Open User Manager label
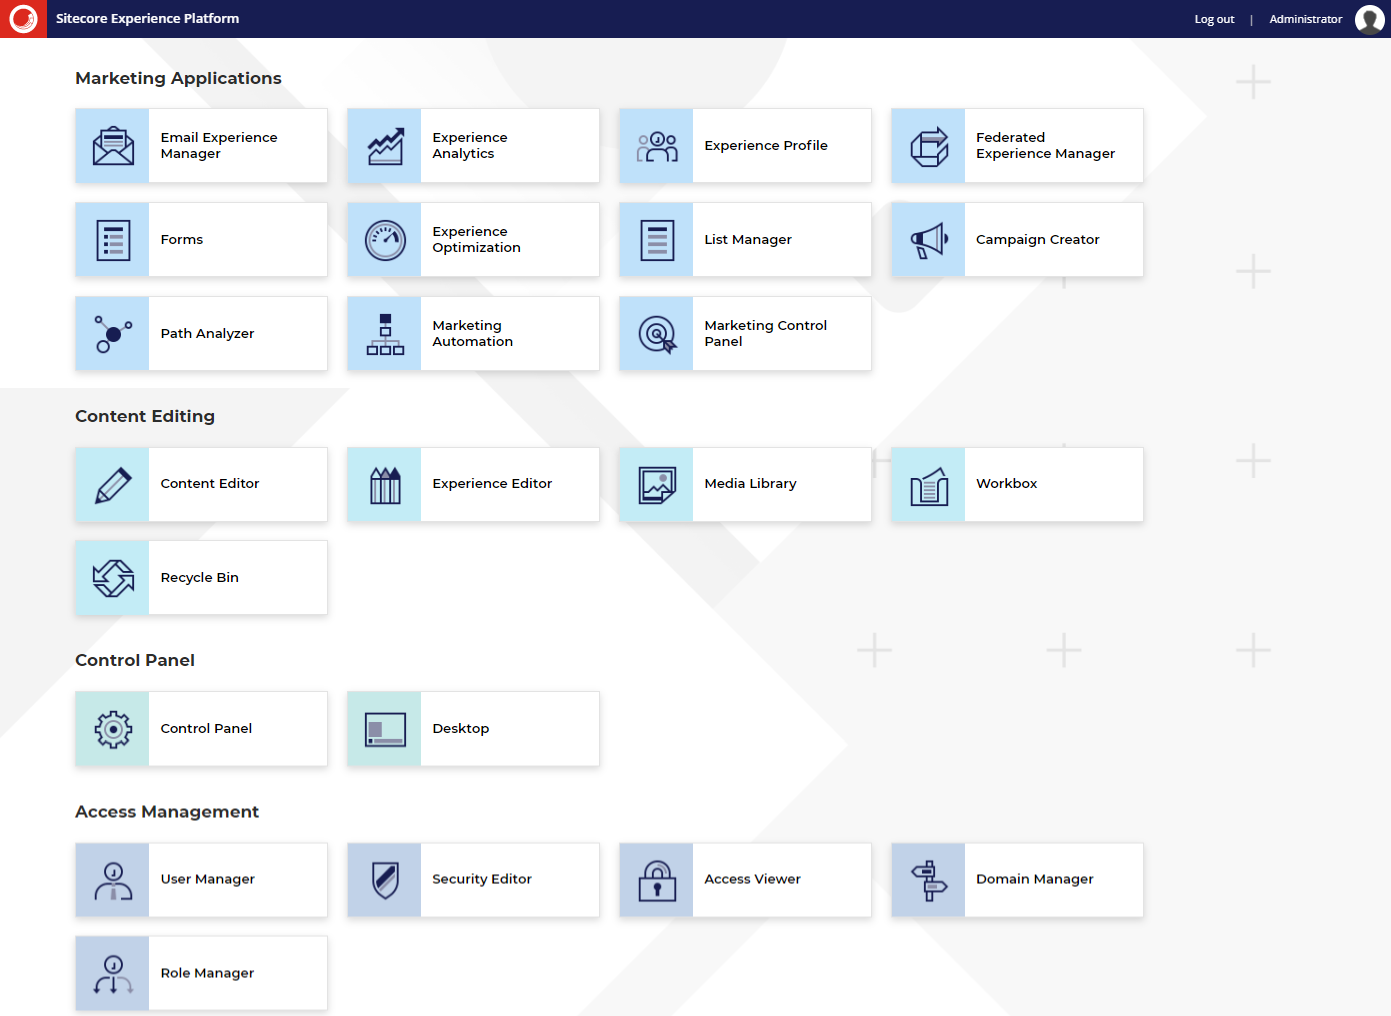Image resolution: width=1391 pixels, height=1016 pixels. coord(207,880)
